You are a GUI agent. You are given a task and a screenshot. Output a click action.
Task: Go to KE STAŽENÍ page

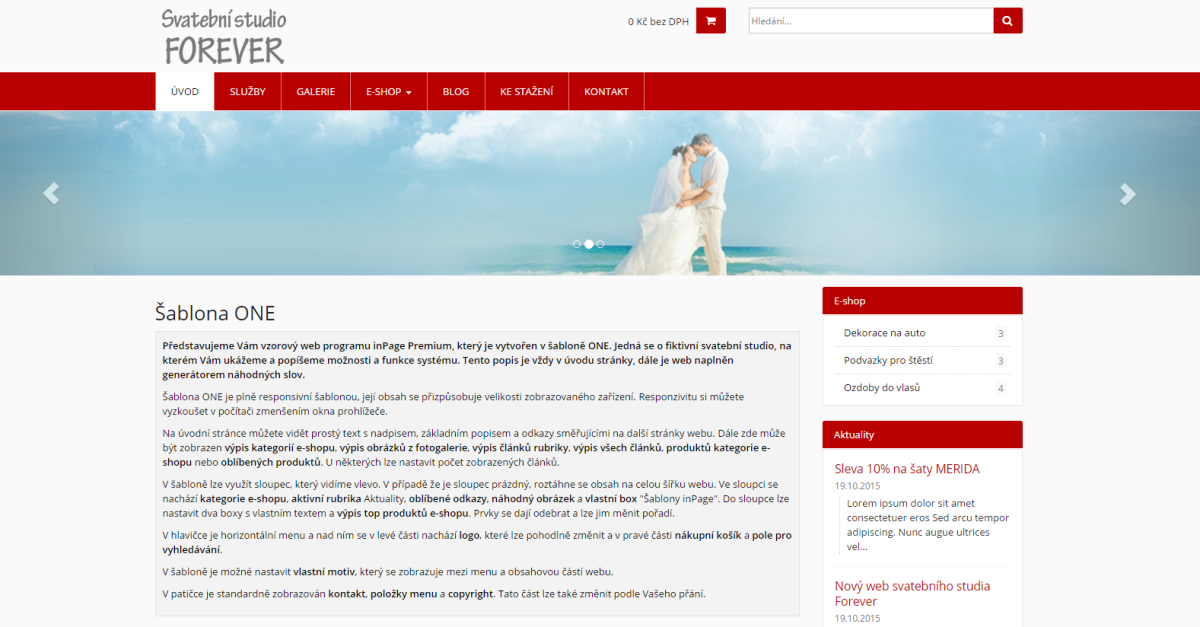point(526,92)
